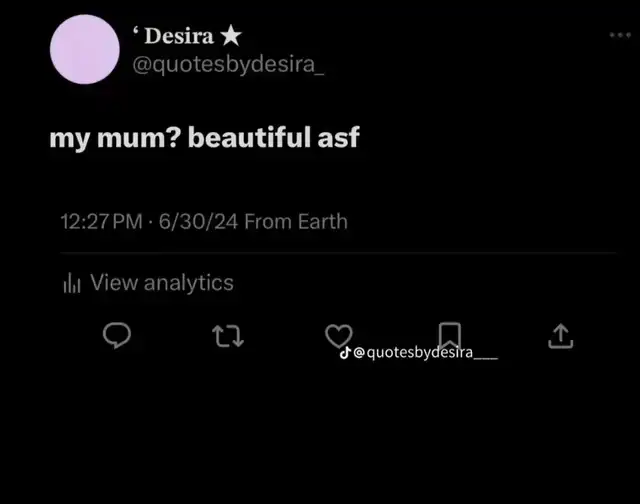
Task: Click the From Earth location label
Action: pos(296,222)
